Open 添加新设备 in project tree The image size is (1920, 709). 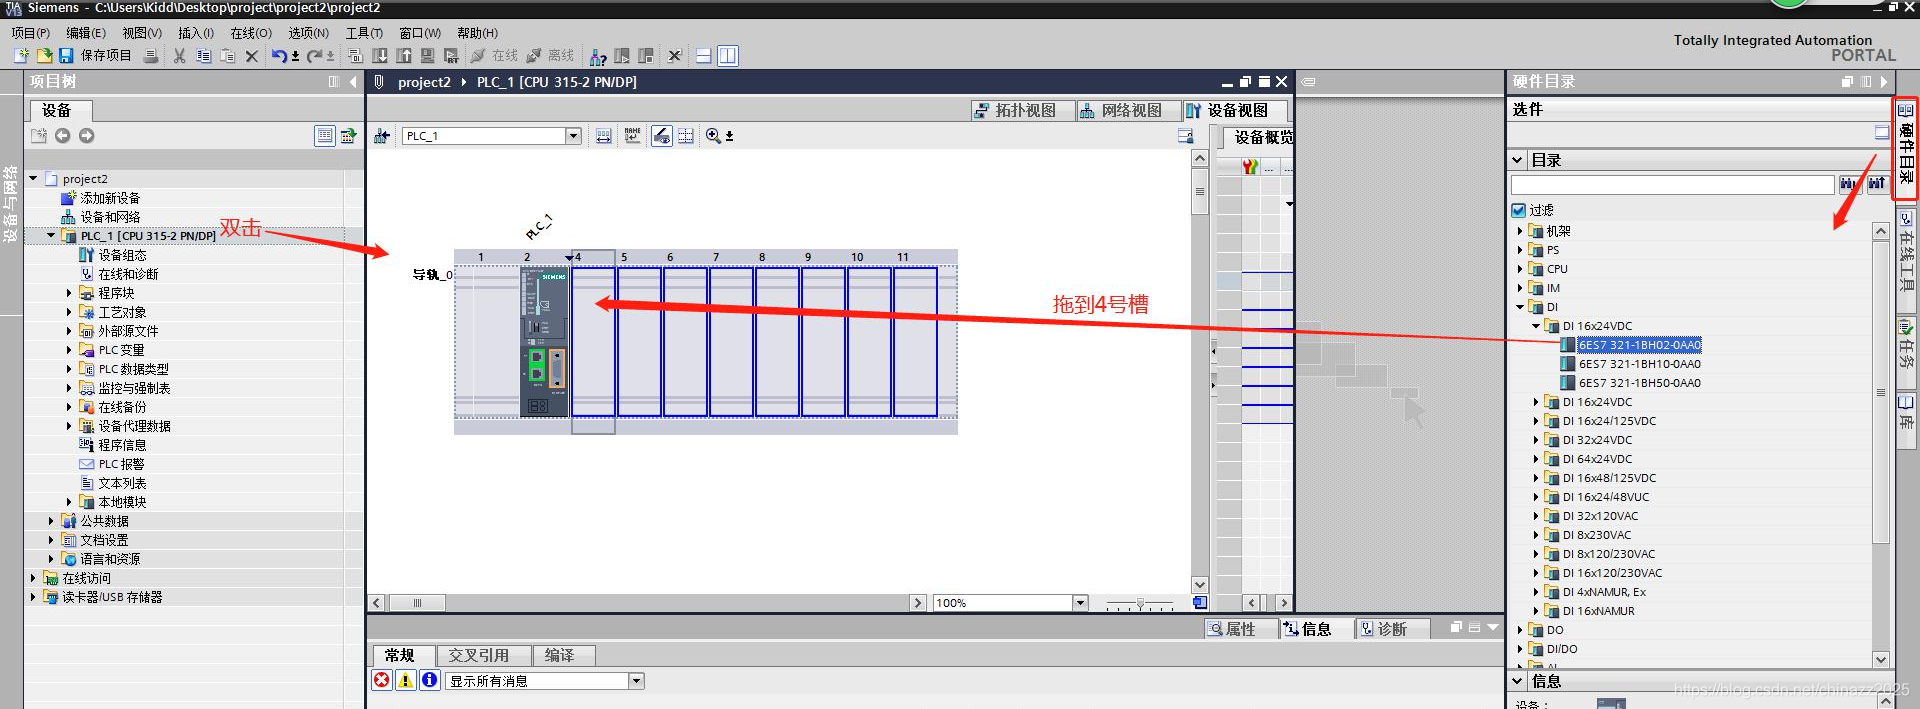(x=110, y=198)
